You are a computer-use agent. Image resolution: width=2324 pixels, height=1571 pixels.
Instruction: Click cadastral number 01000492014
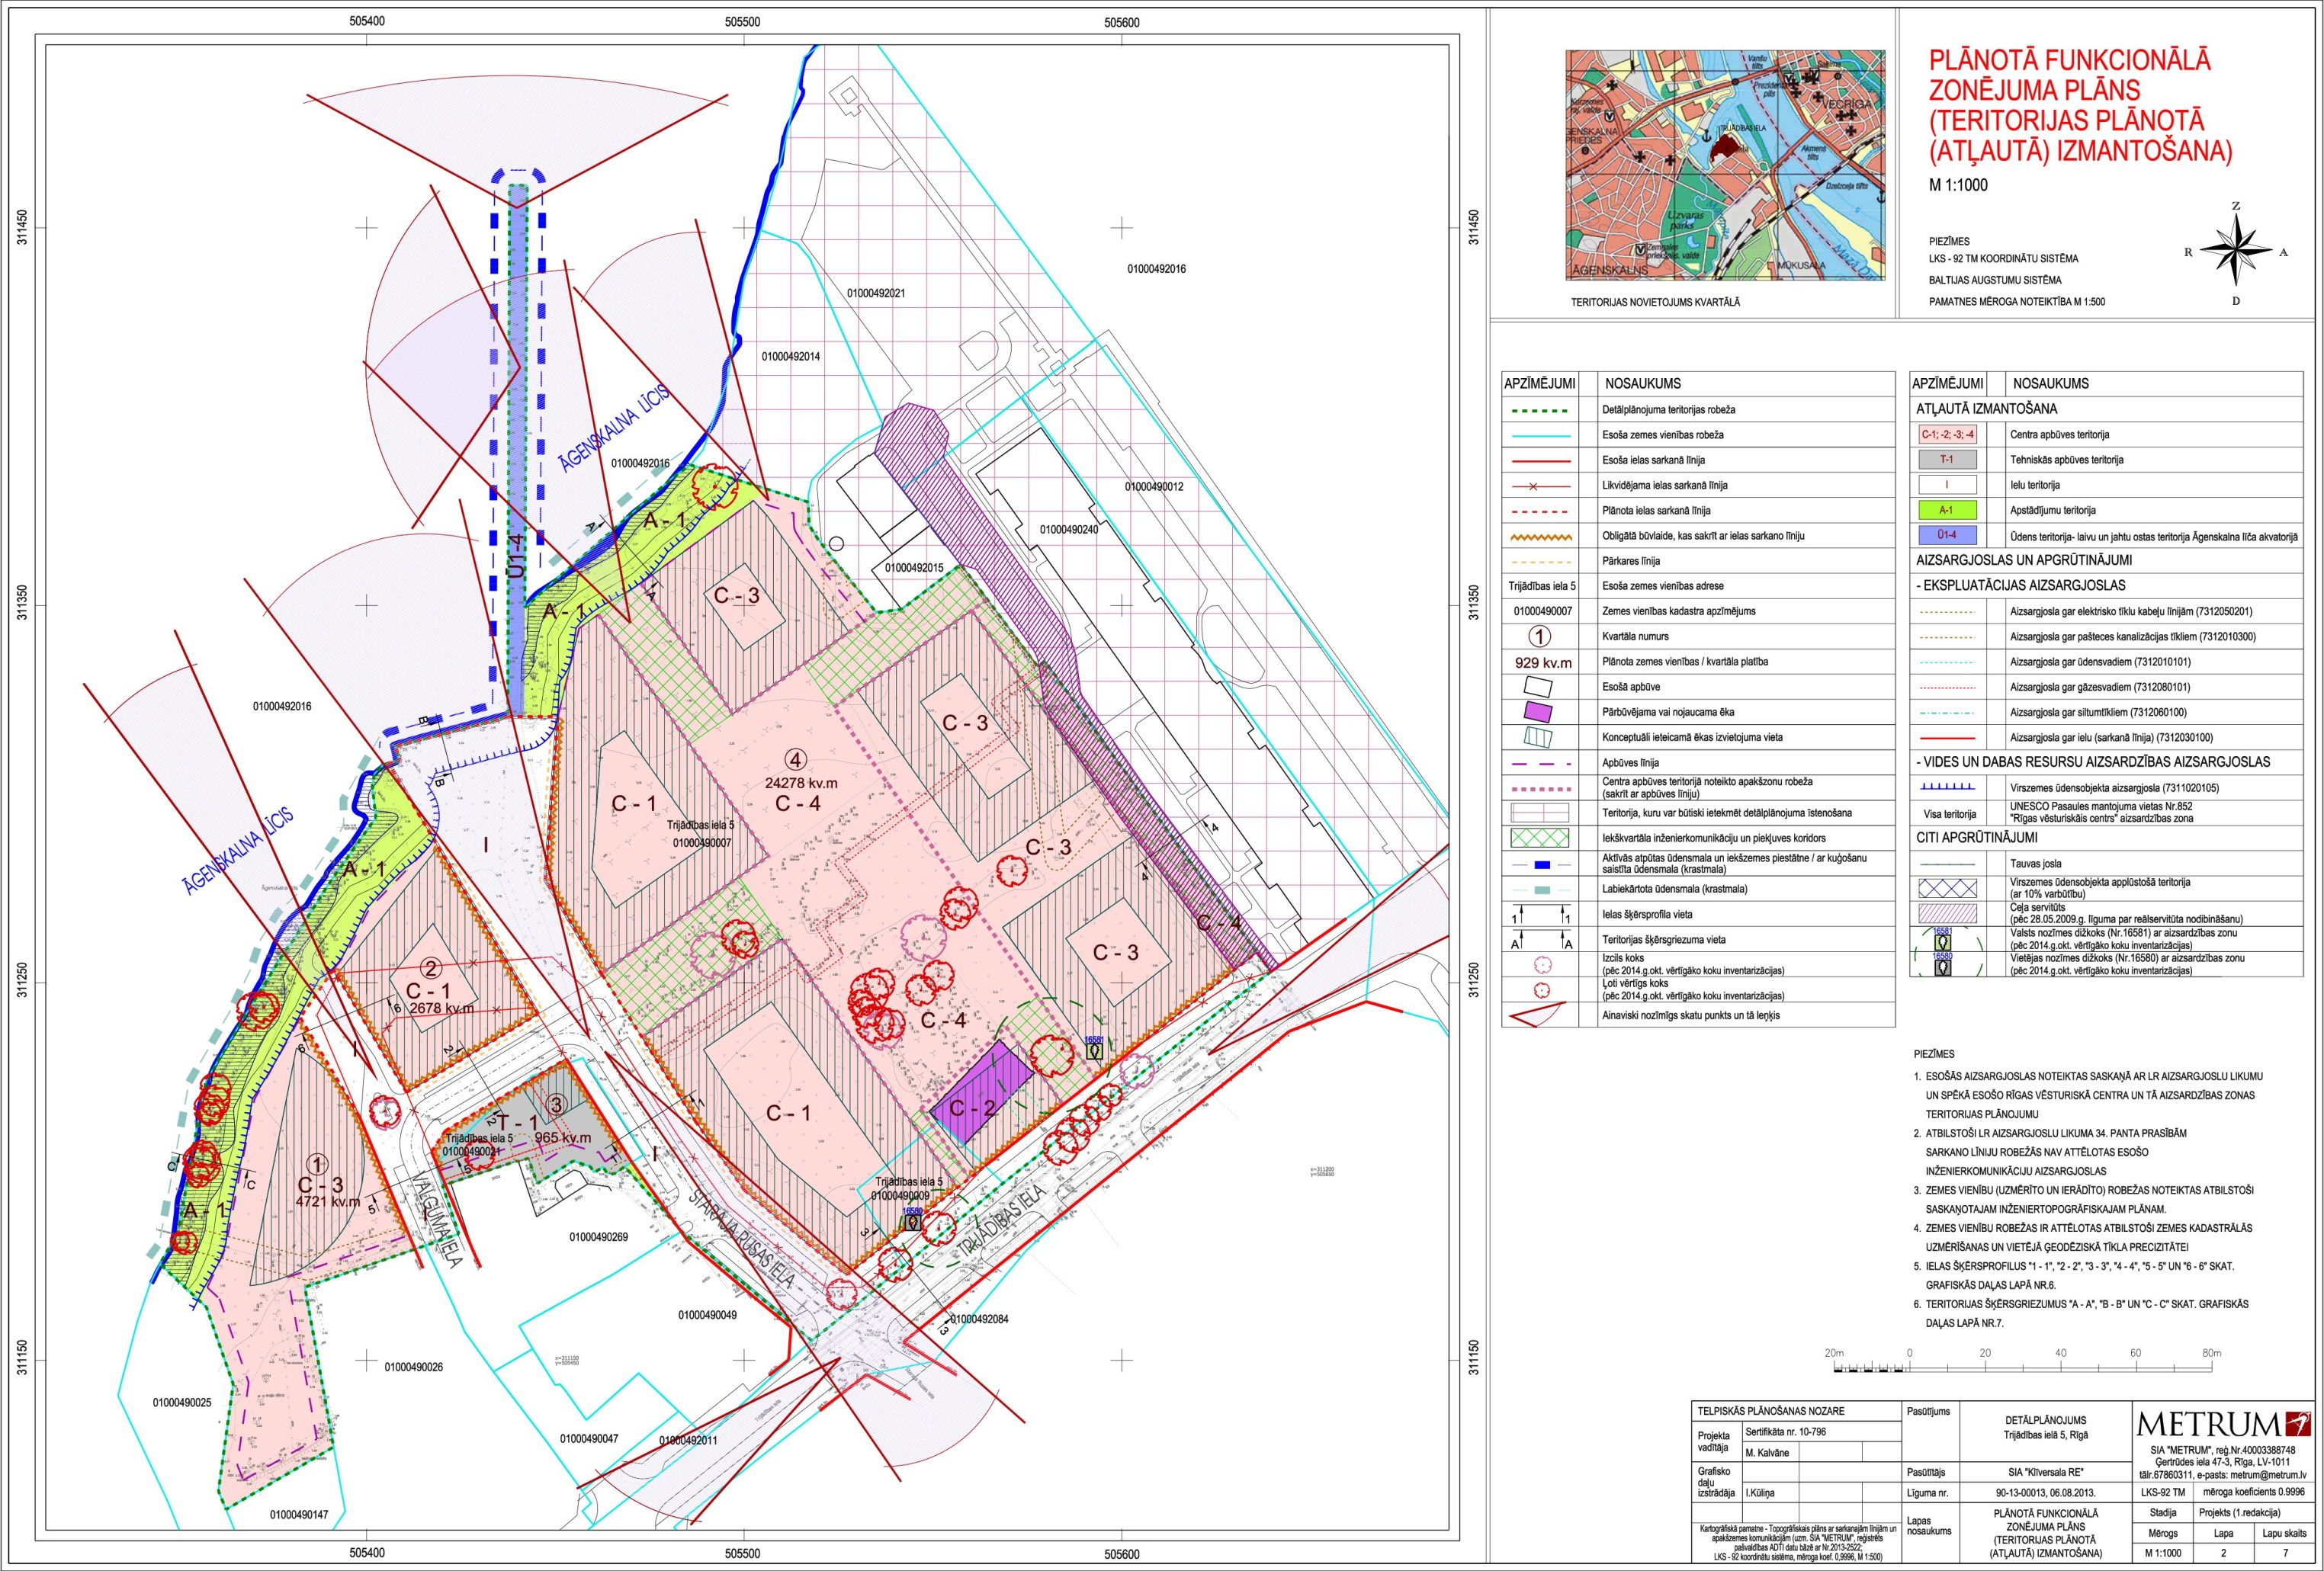tap(791, 356)
